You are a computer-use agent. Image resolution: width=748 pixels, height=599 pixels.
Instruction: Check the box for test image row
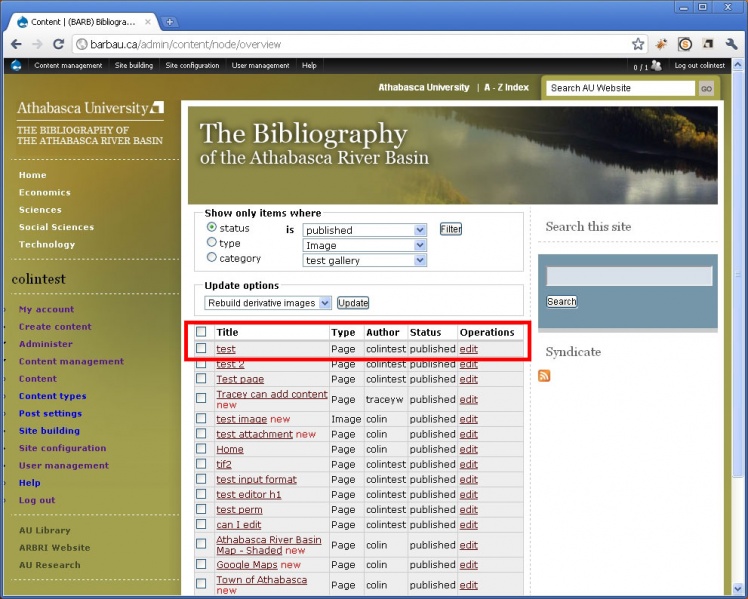click(x=201, y=418)
